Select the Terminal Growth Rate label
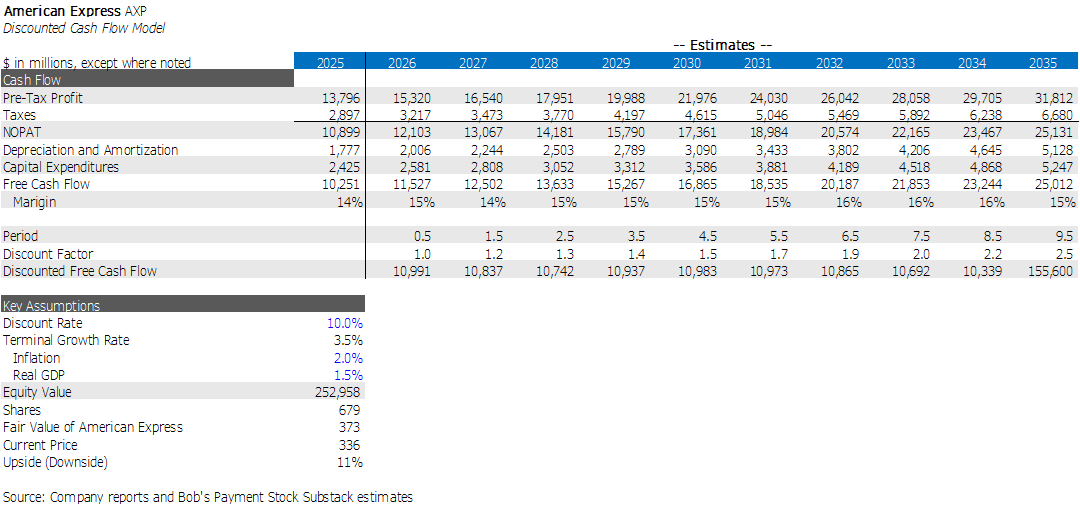The image size is (1080, 505). pos(66,340)
